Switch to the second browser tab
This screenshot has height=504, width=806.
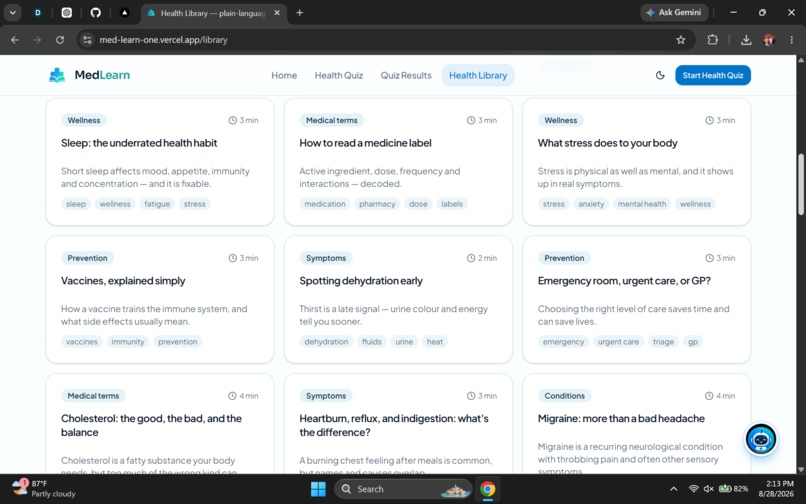67,13
